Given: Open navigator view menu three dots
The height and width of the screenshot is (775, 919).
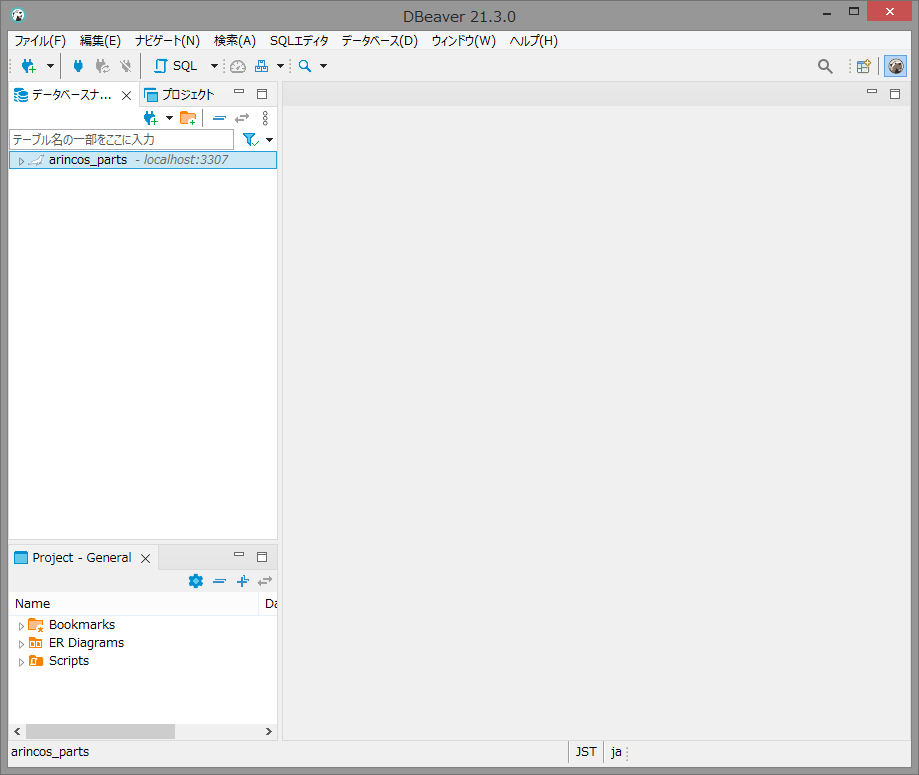Looking at the screenshot, I should (x=266, y=118).
